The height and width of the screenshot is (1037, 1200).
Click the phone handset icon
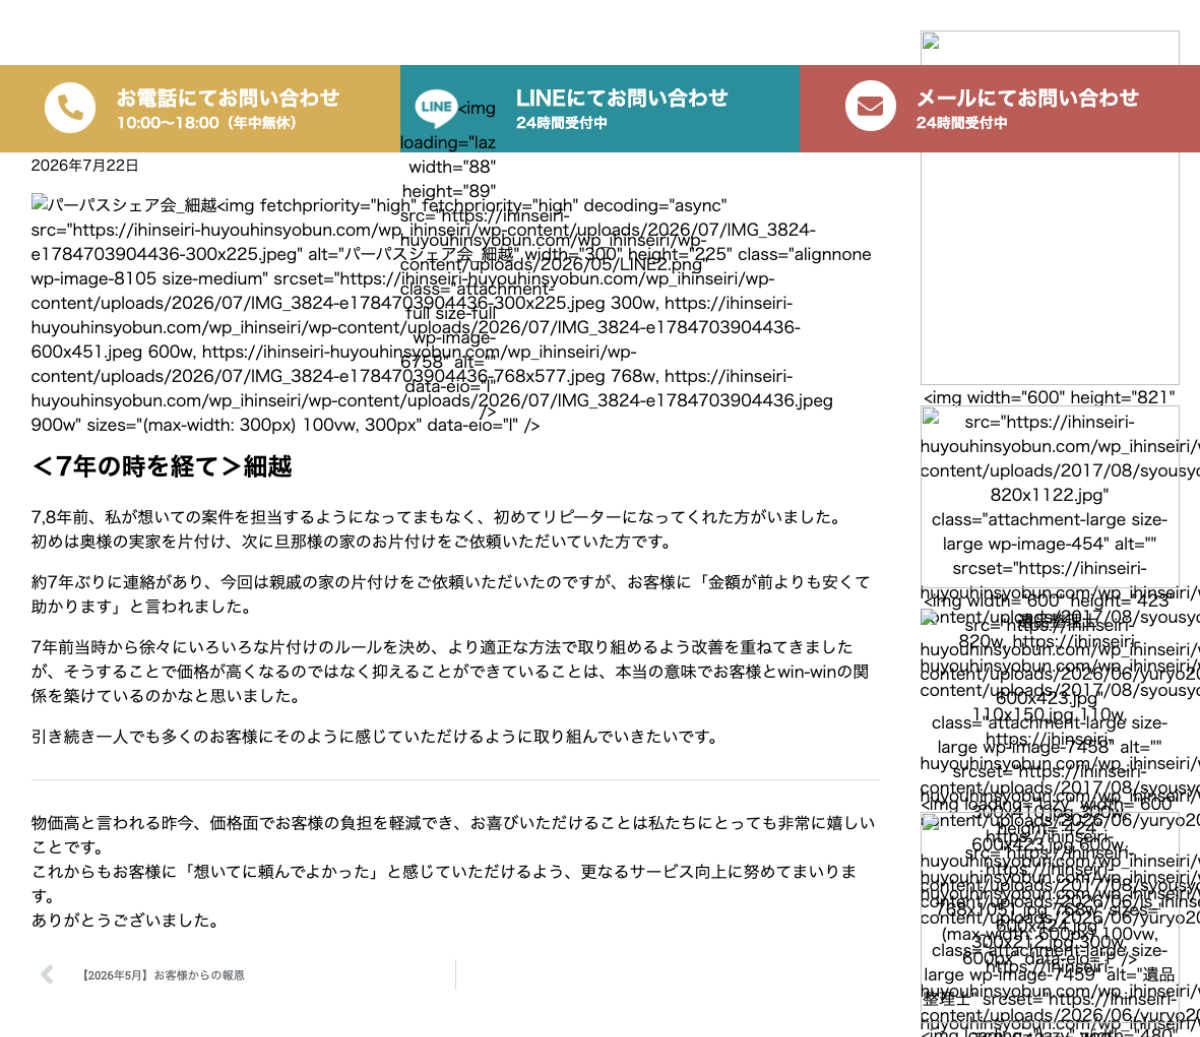point(70,107)
